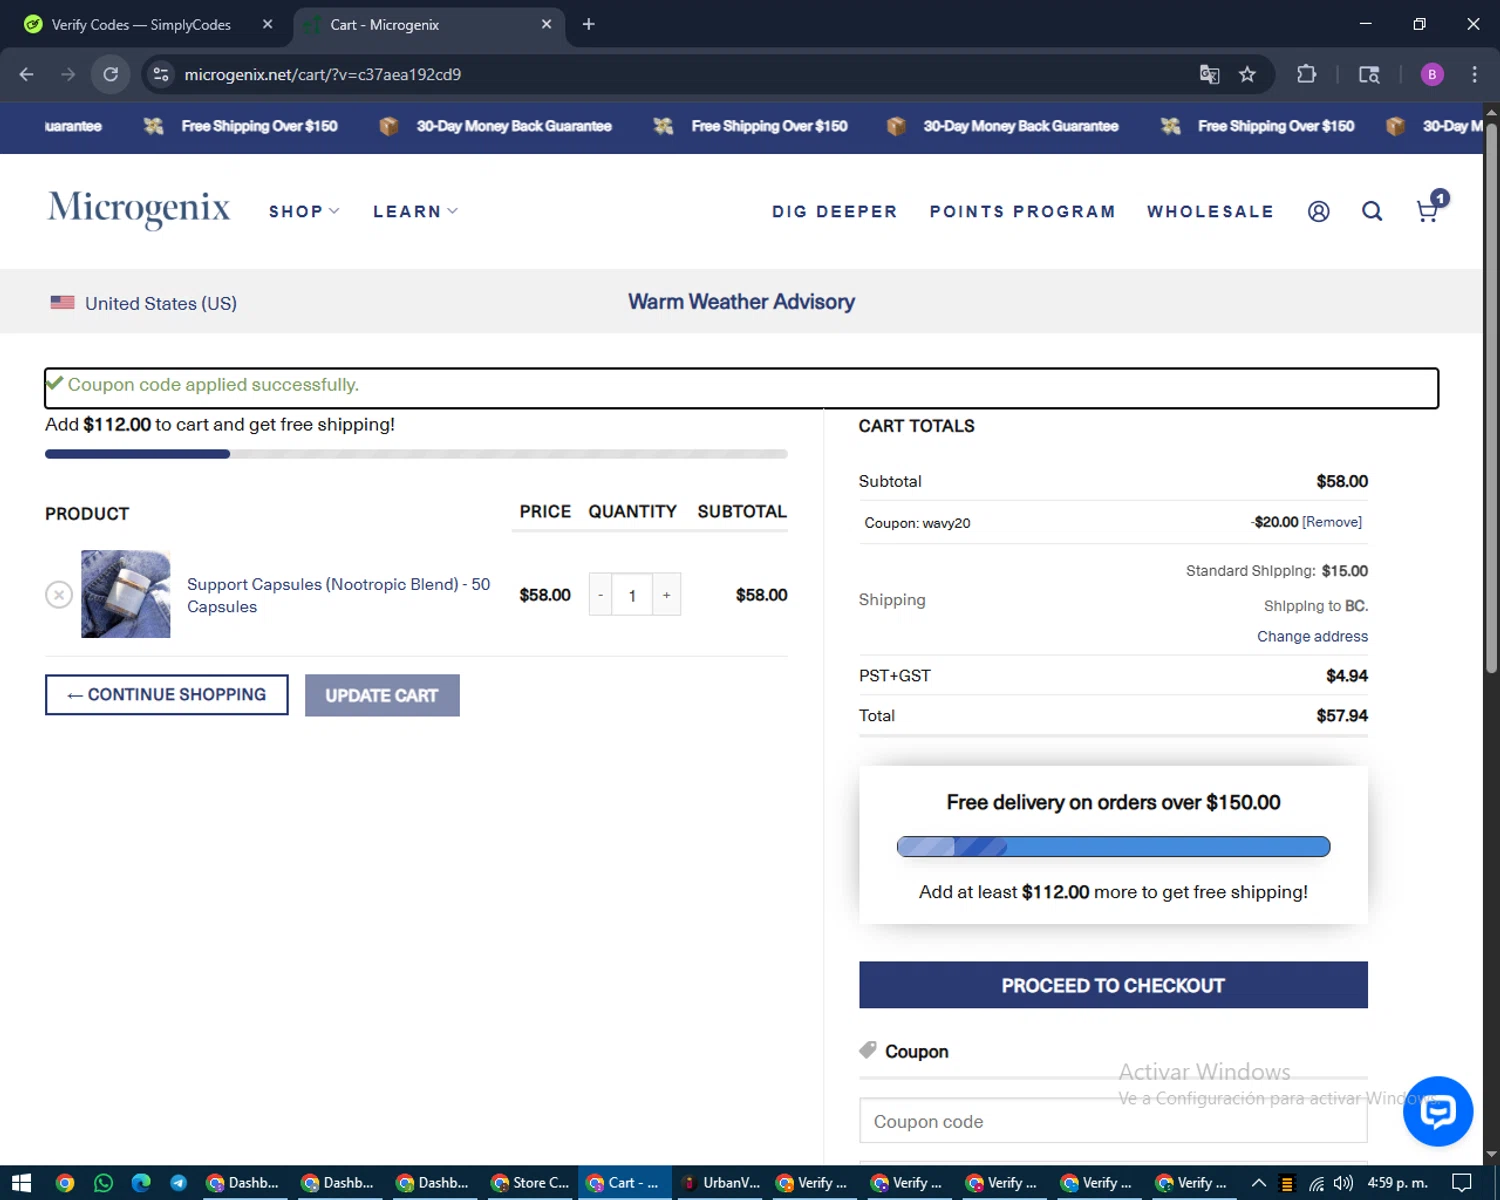Click the Support Capsules product thumbnail
1500x1200 pixels.
point(126,594)
